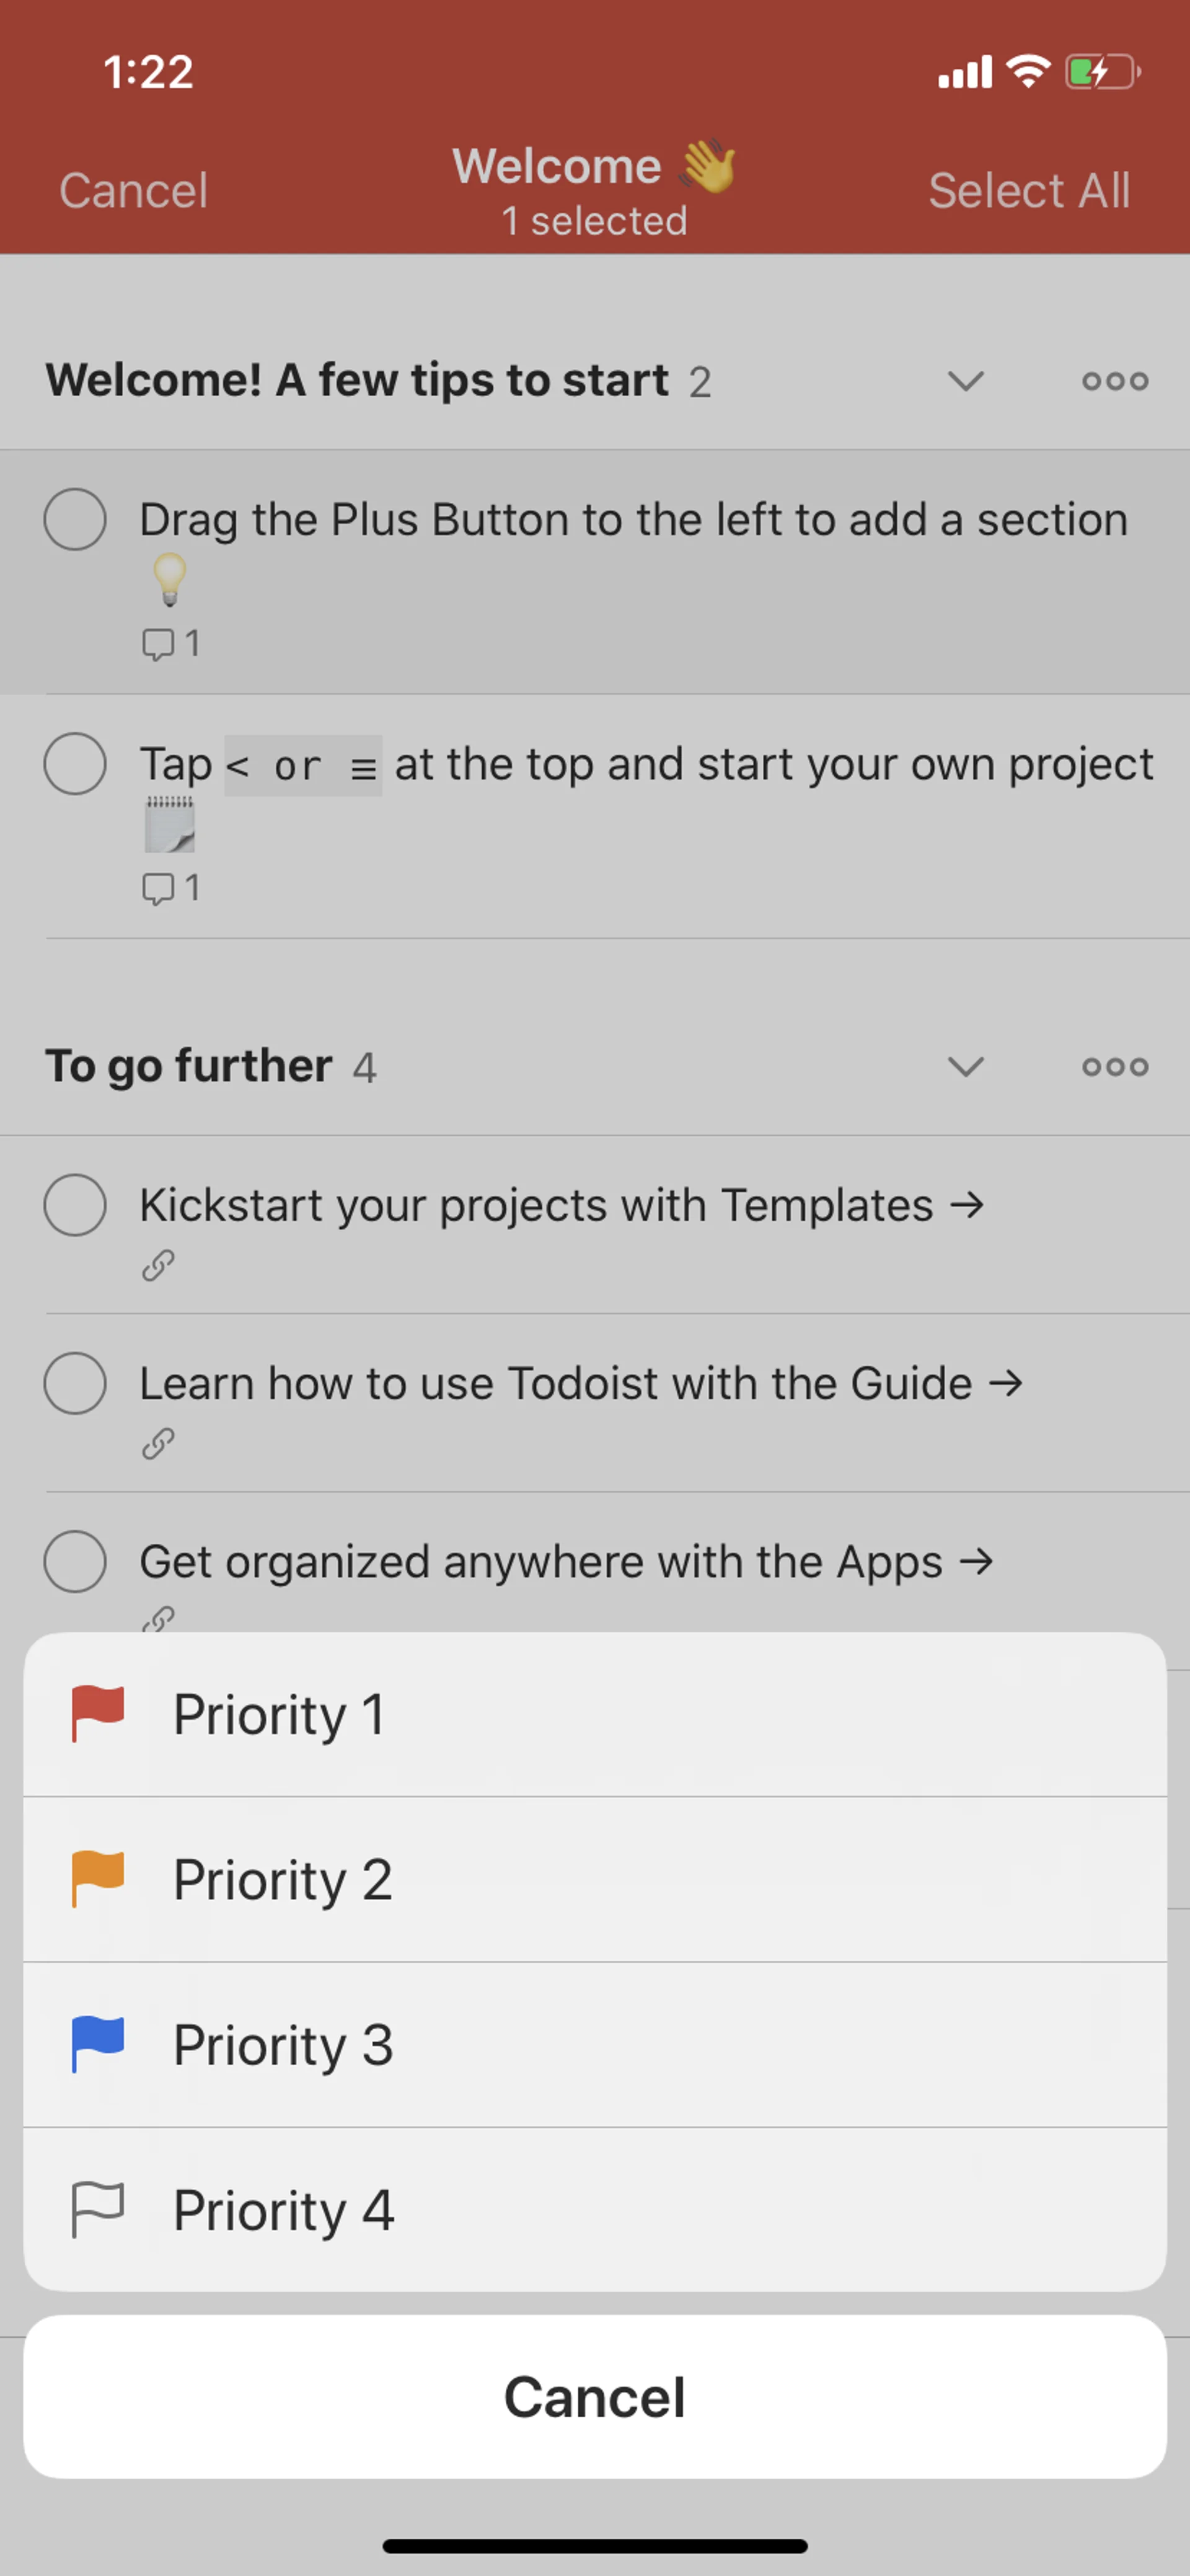Open the three-dot menu for To go further
The height and width of the screenshot is (2576, 1190).
point(1114,1066)
